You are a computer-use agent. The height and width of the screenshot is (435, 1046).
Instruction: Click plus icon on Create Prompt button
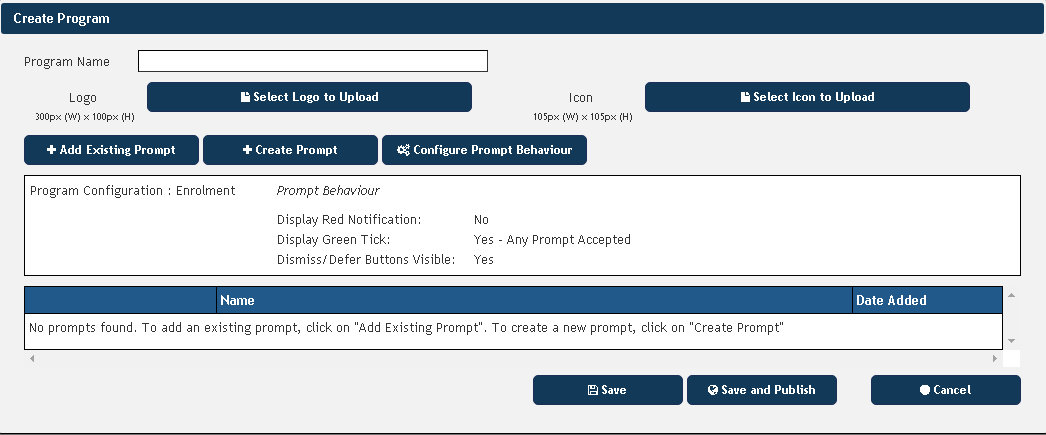click(247, 150)
